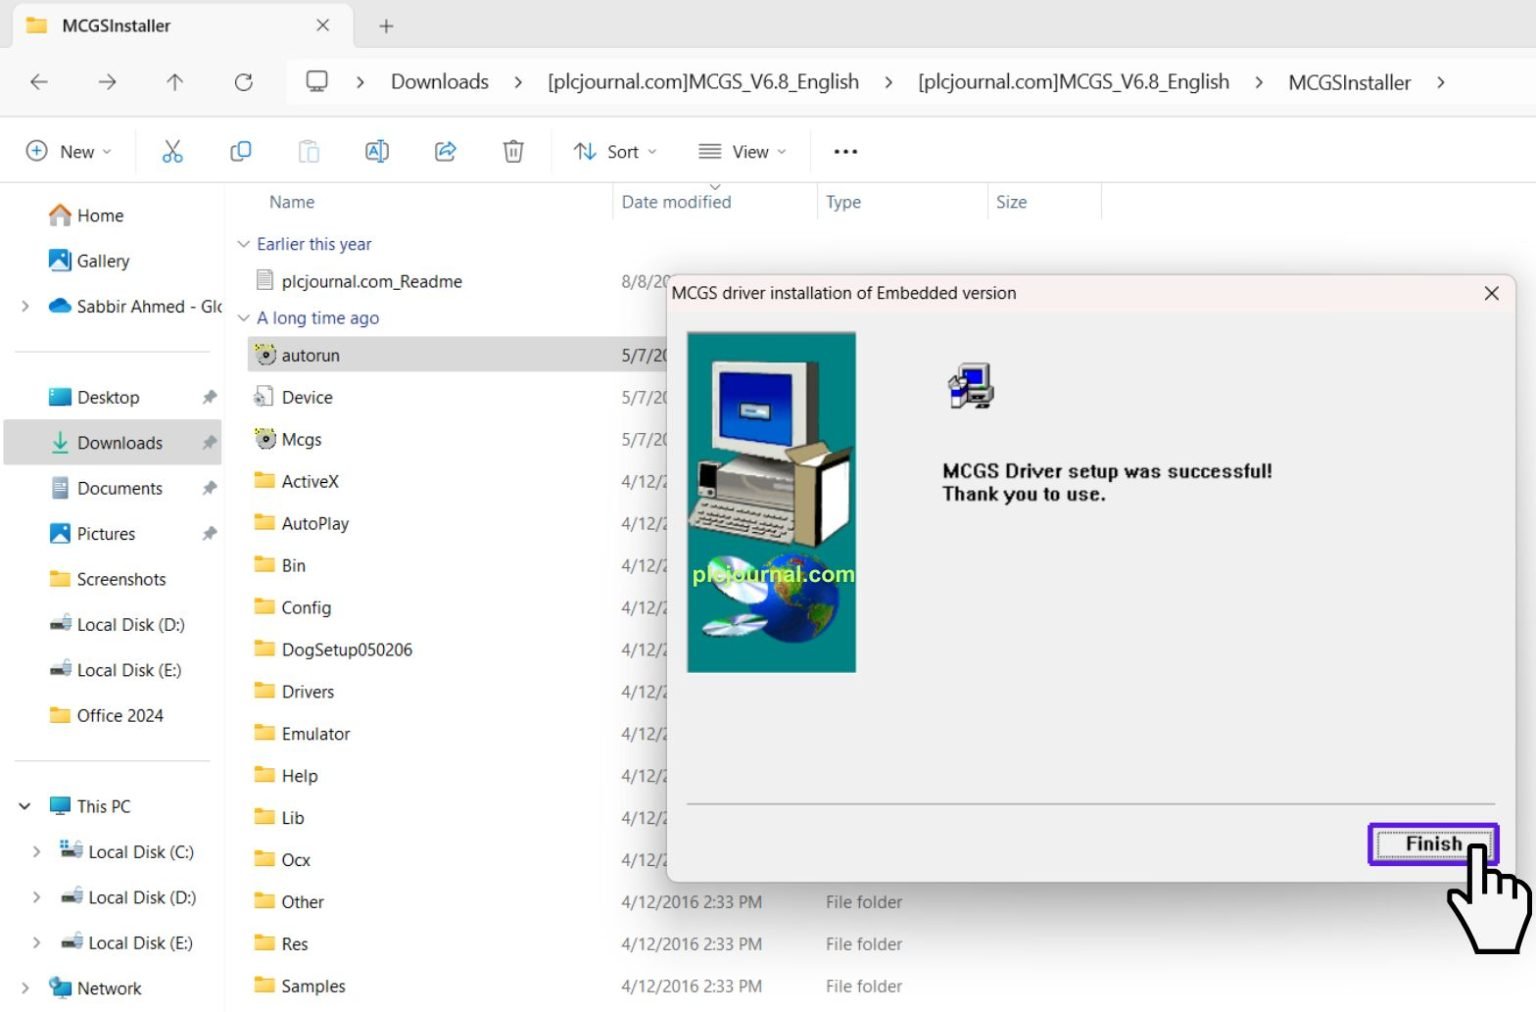Select the Rename icon
Screen dimensions: 1536x1012
click(377, 151)
